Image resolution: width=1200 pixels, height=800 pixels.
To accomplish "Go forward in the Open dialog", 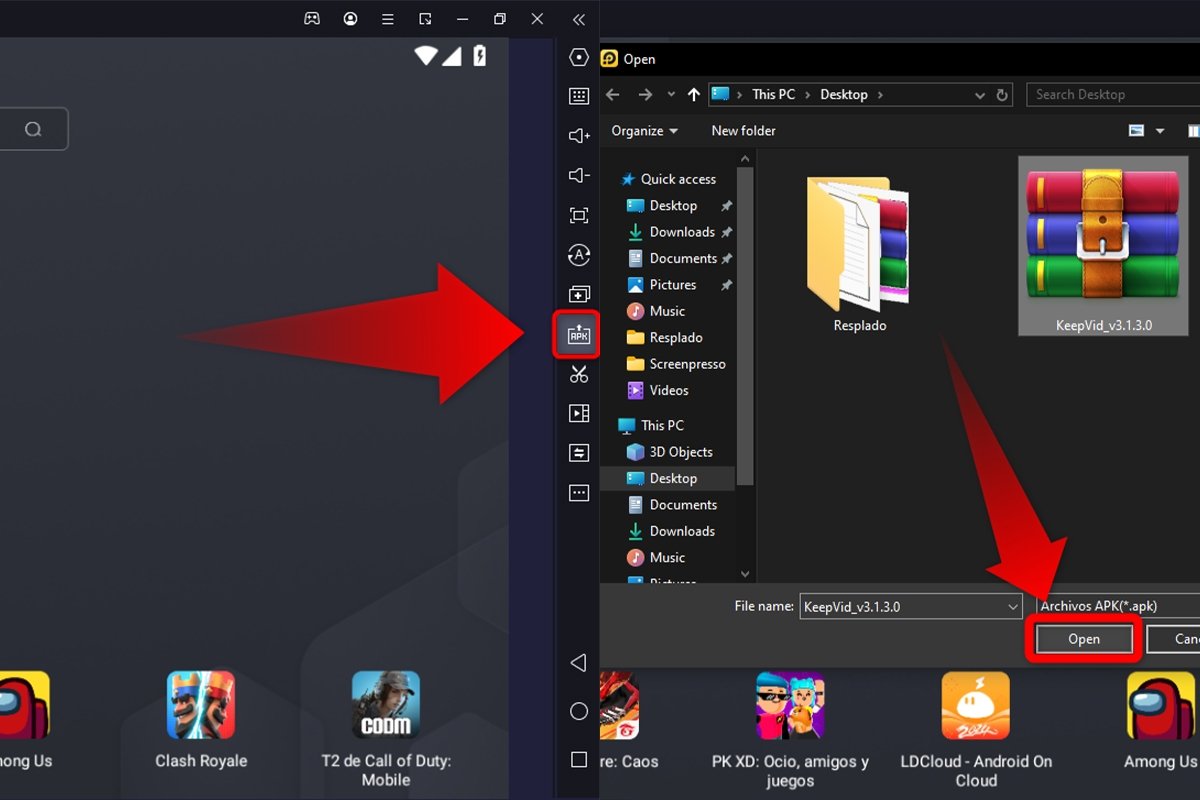I will coord(645,95).
